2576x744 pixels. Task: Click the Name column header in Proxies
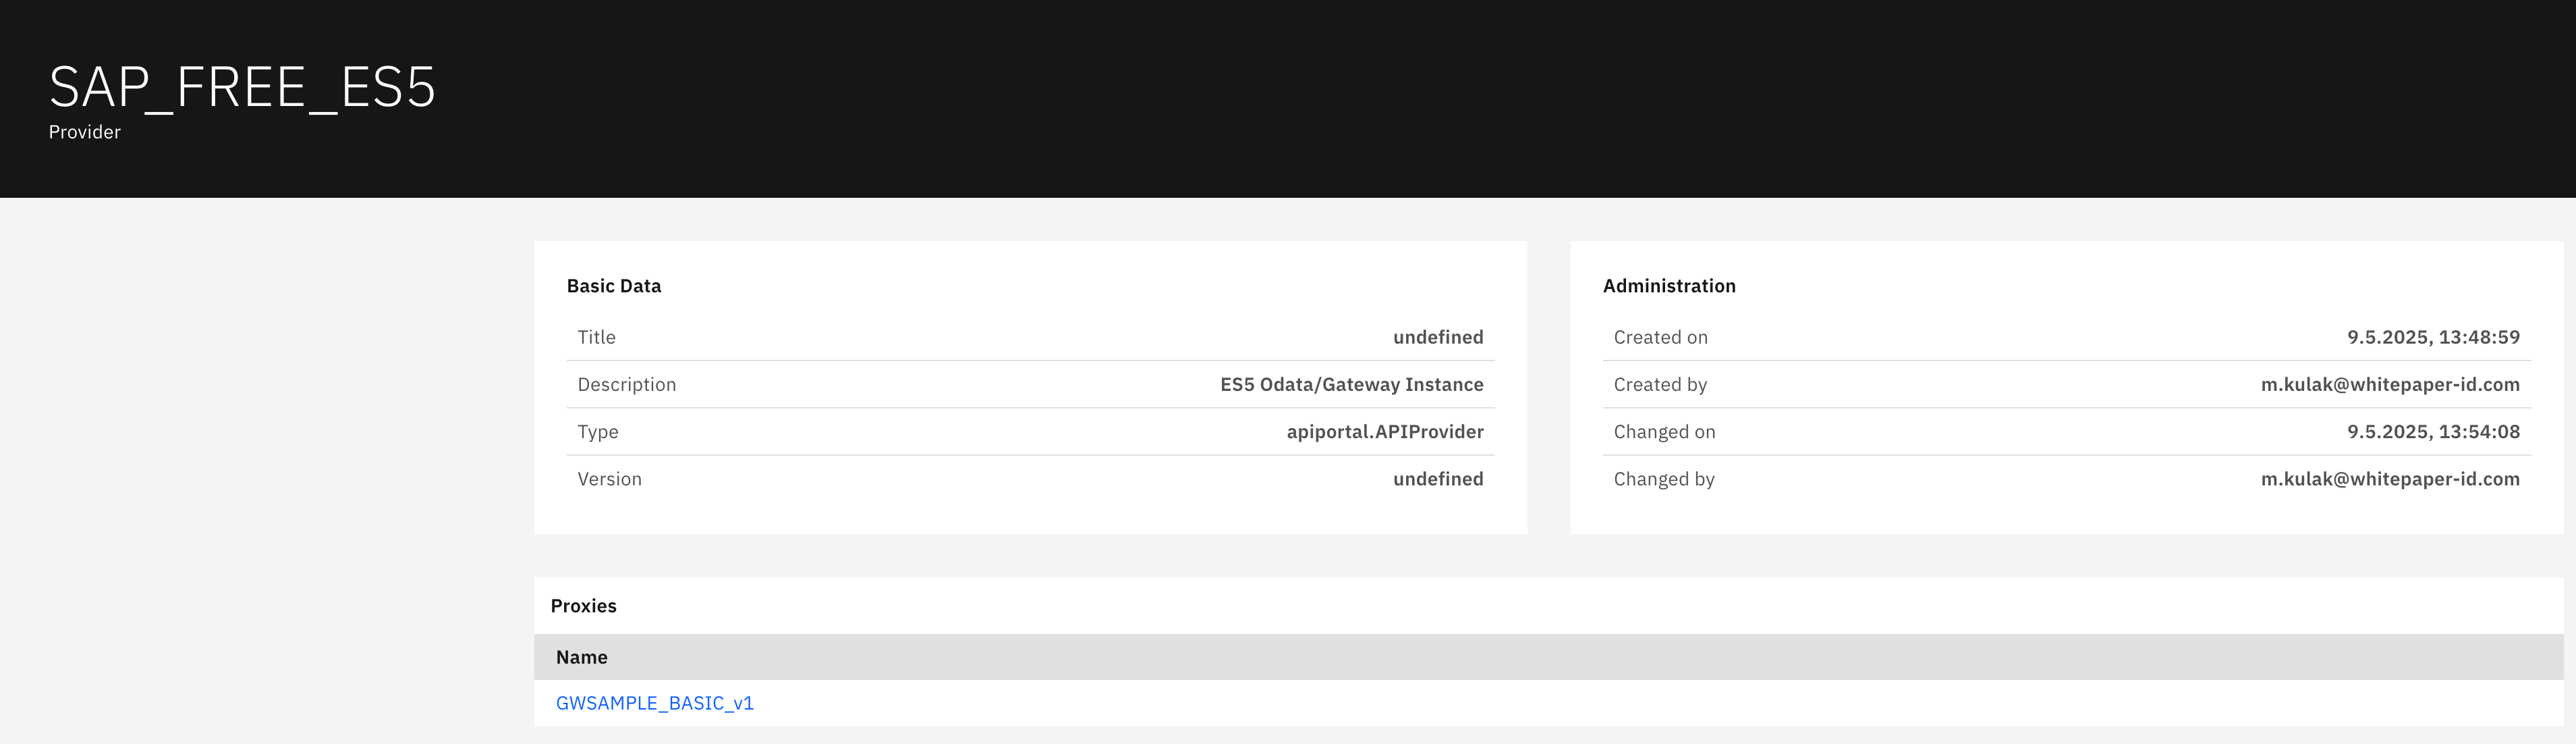click(x=581, y=657)
